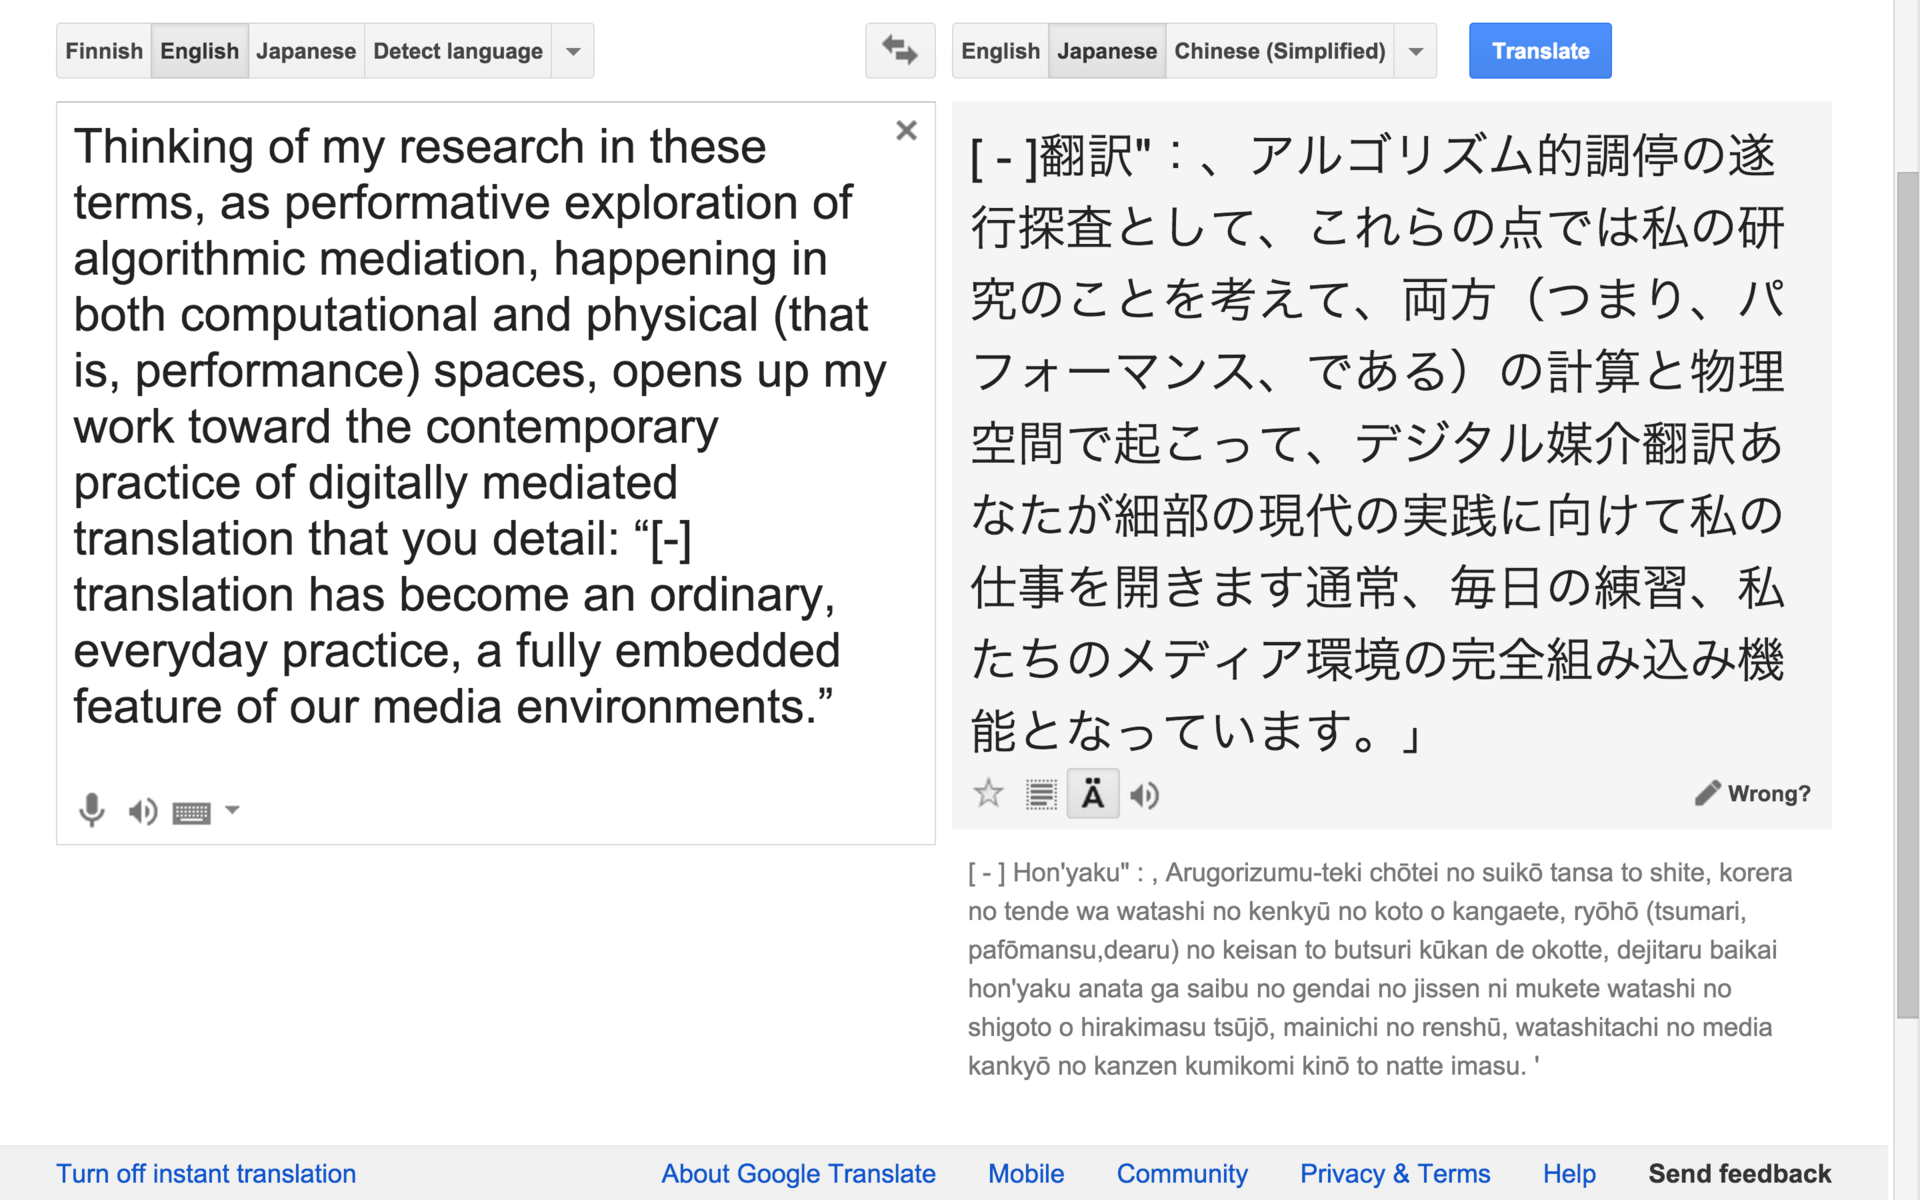Viewport: 1920px width, 1200px height.
Task: Open the About Google Translate link
Action: [798, 1173]
